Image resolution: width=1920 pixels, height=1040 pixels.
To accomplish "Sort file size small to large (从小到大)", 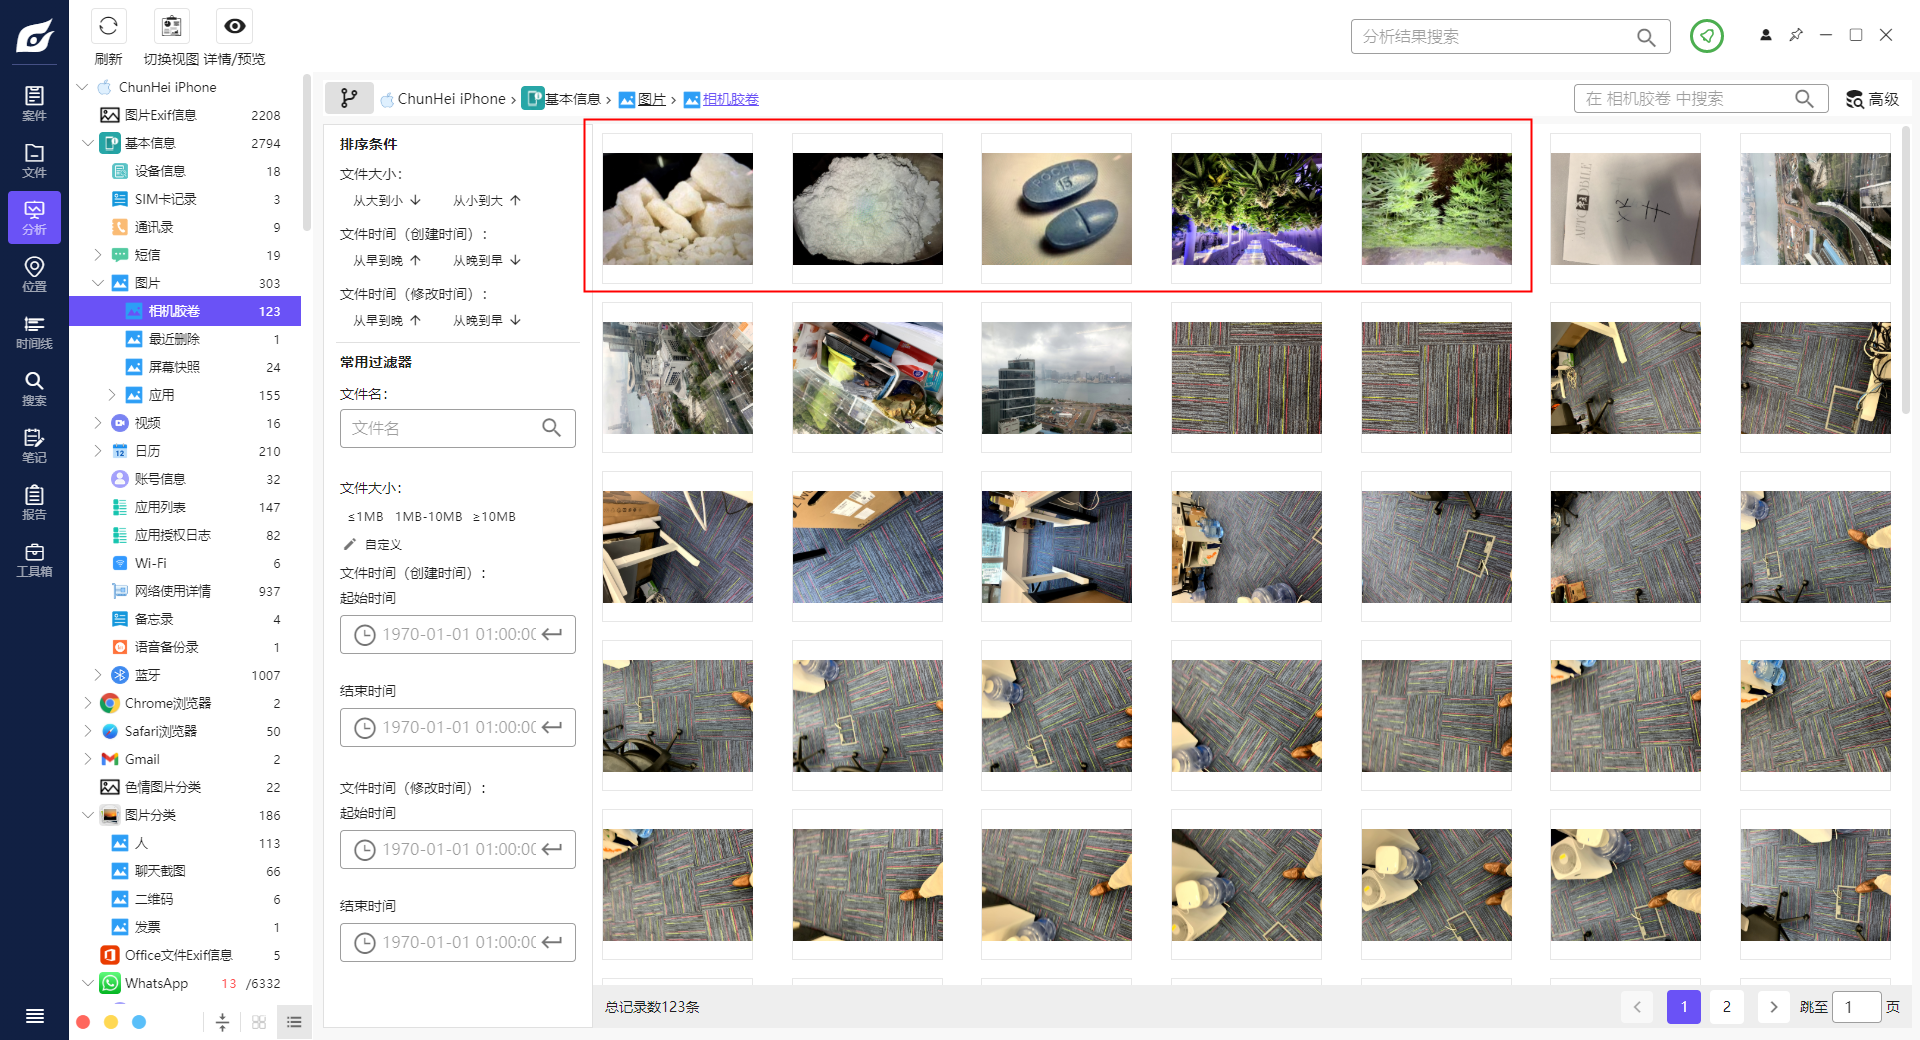I will click(487, 201).
